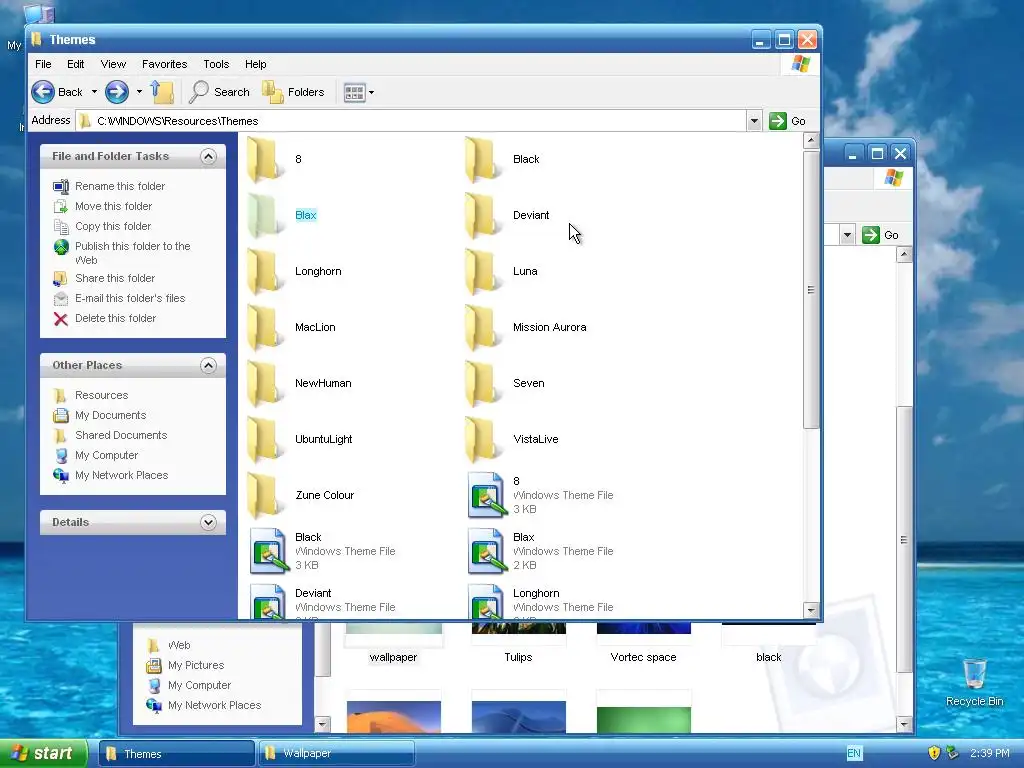Open My Network Places in Themes sidebar
1024x768 pixels.
(121, 475)
